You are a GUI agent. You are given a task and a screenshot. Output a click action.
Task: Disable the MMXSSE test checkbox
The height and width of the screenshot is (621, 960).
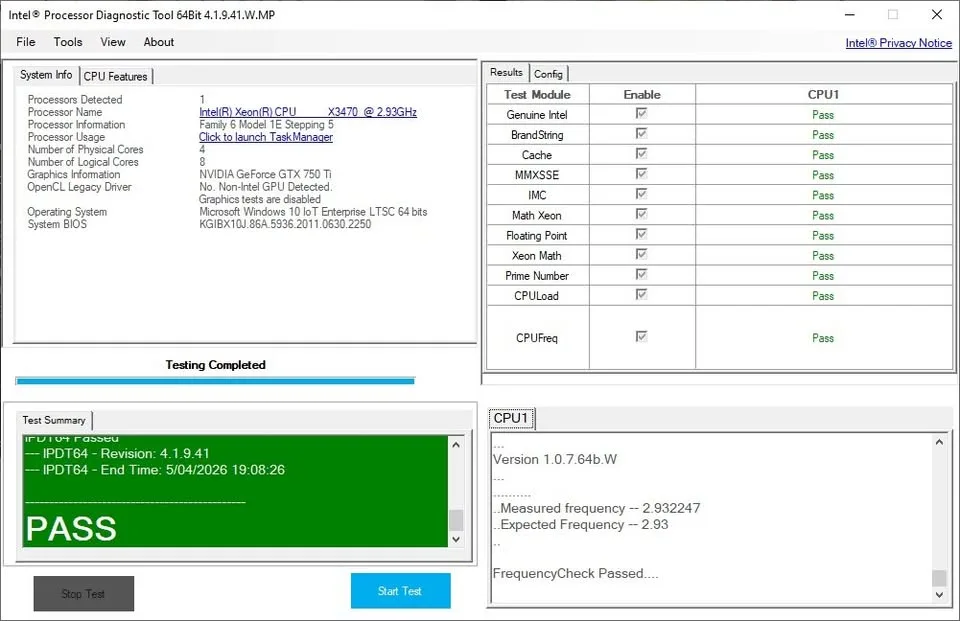click(641, 174)
